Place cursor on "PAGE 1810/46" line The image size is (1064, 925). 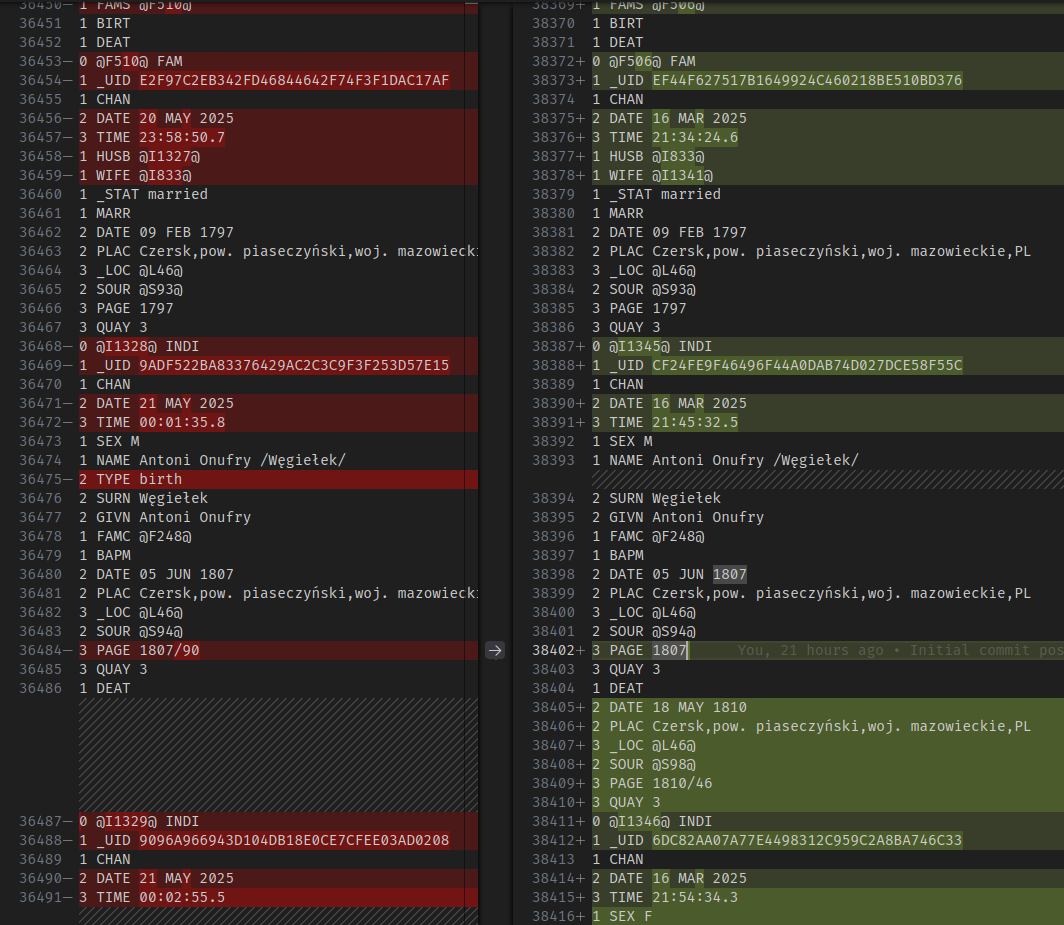click(x=660, y=783)
